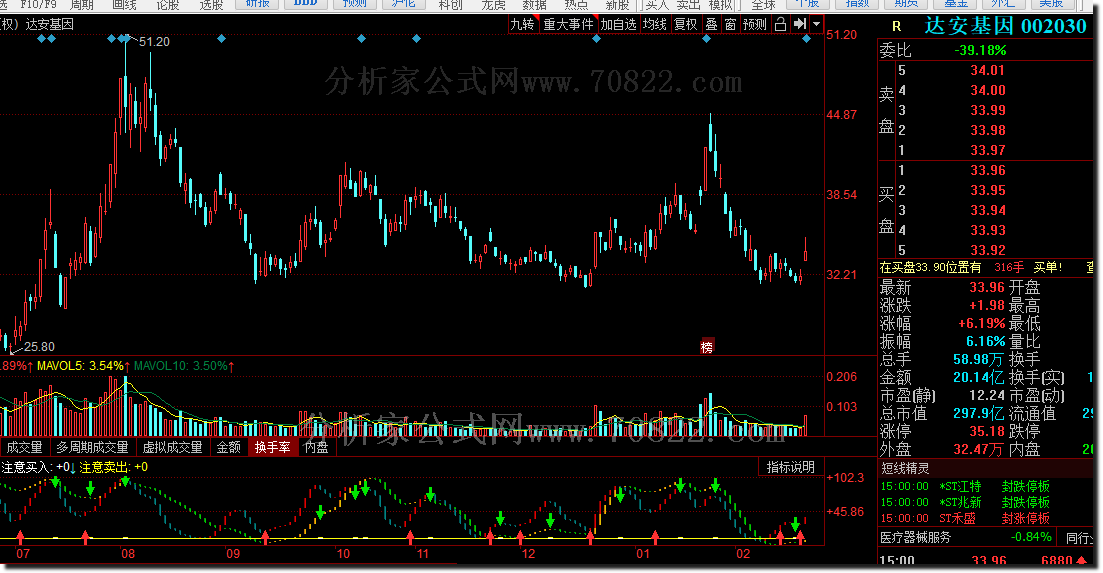
Task: Click sell level 1 price 33.97
Action: point(988,150)
